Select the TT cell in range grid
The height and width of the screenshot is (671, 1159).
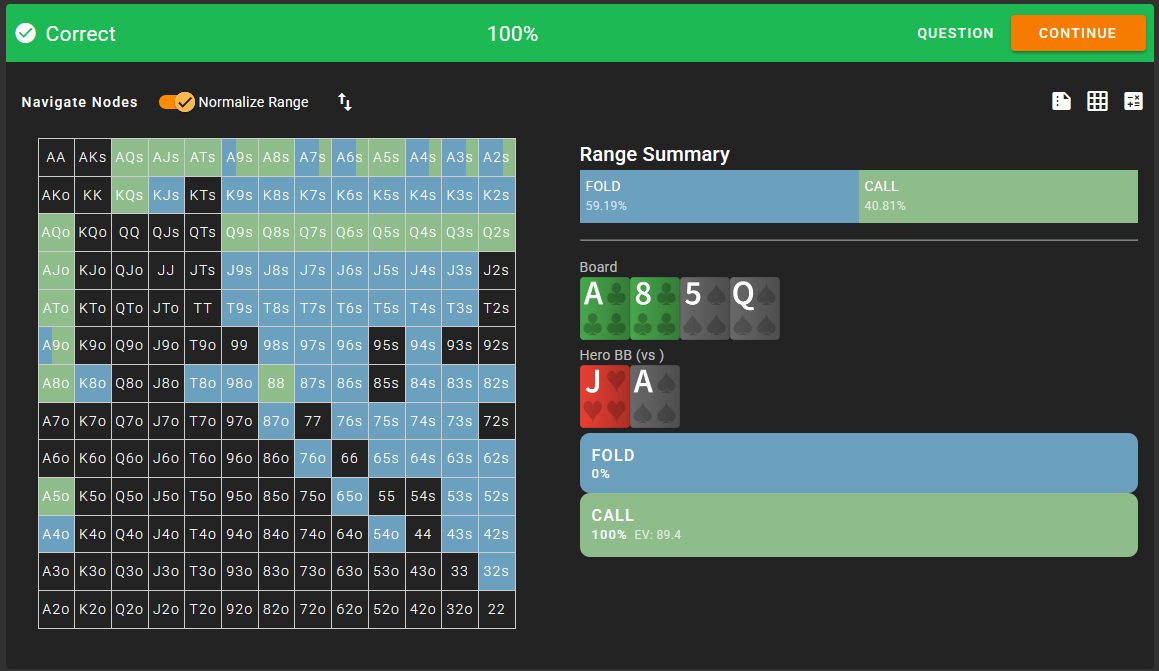203,308
